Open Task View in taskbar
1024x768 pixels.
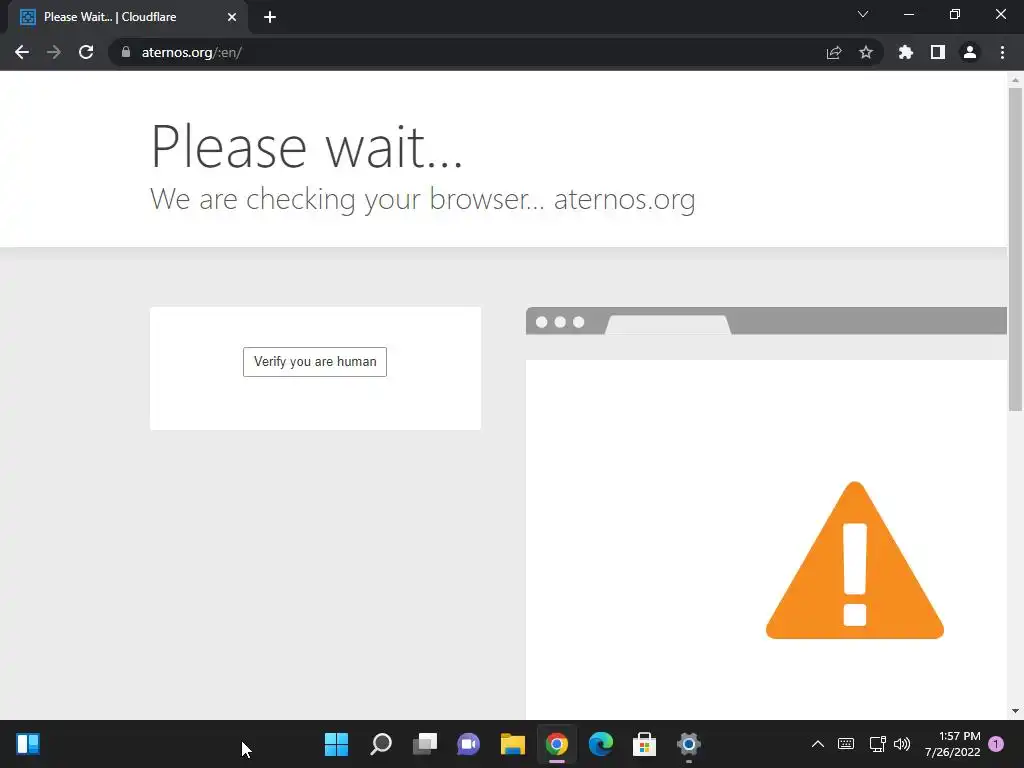pos(424,744)
